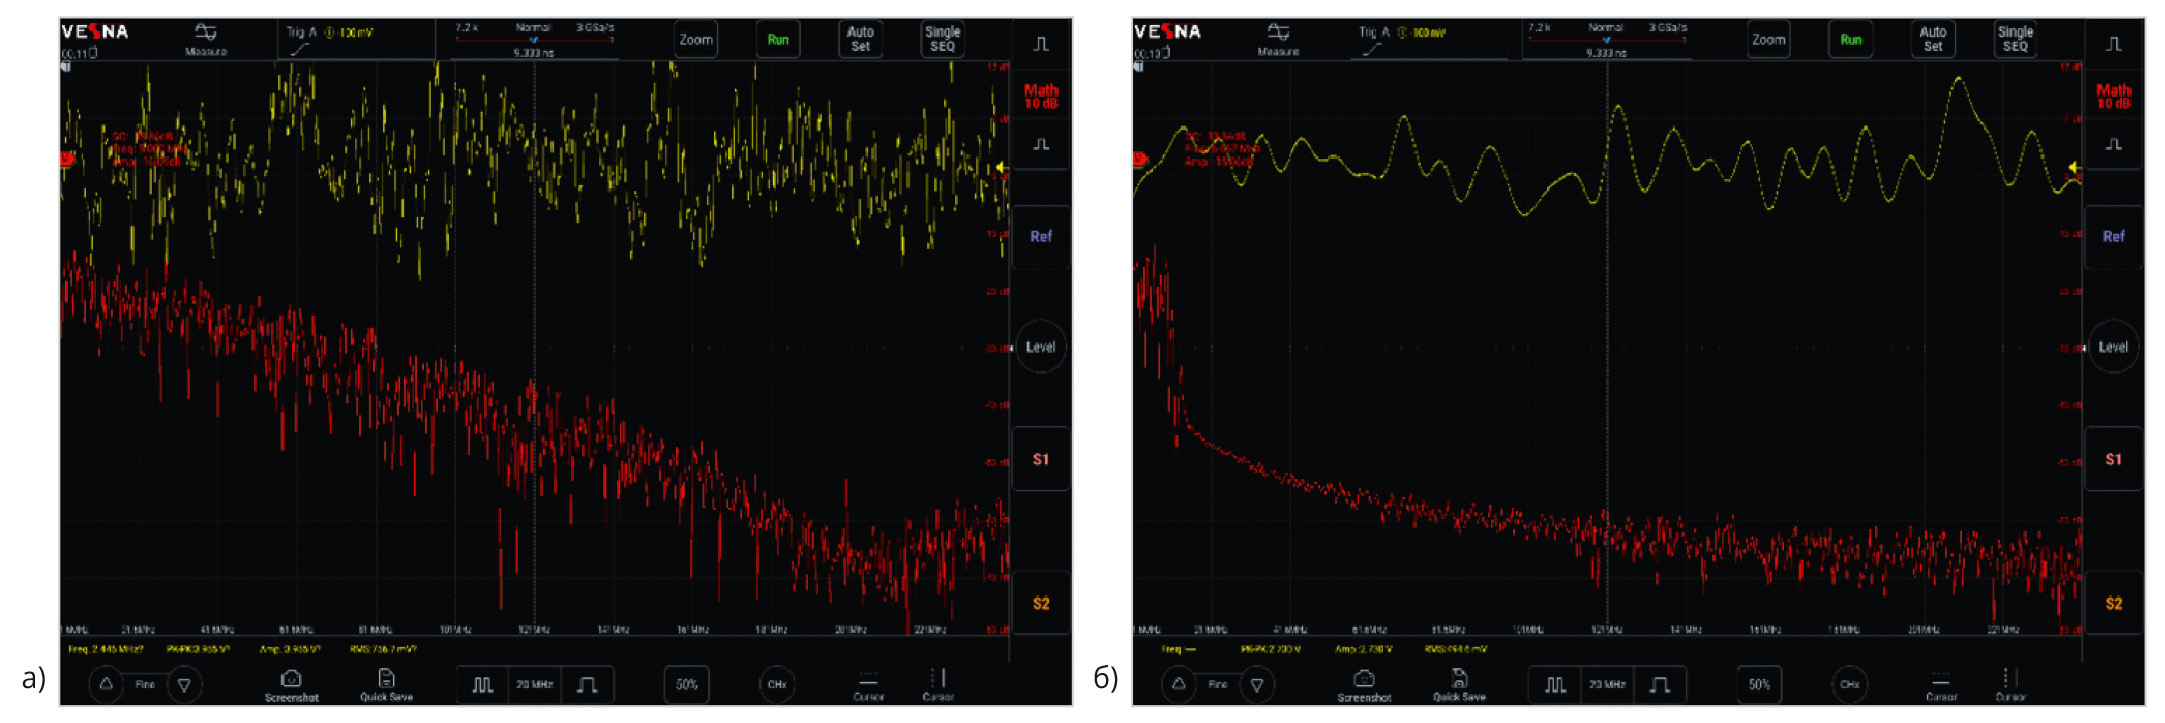Select Math channel tab in right screen
The image size is (2165, 723).
coord(2112,96)
